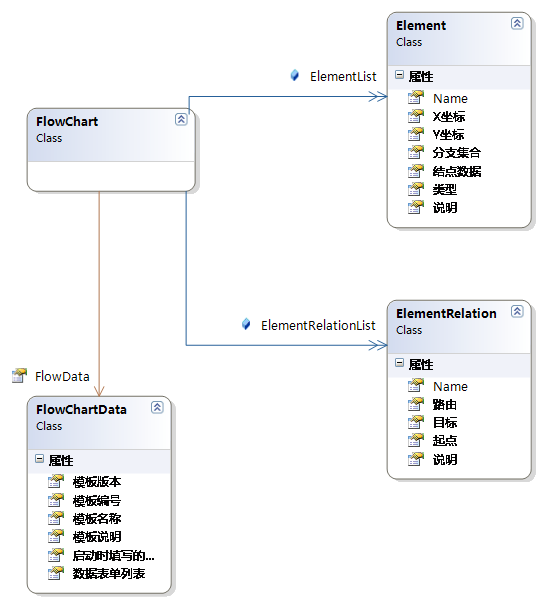Click the ElementList field diamond icon

(x=295, y=76)
